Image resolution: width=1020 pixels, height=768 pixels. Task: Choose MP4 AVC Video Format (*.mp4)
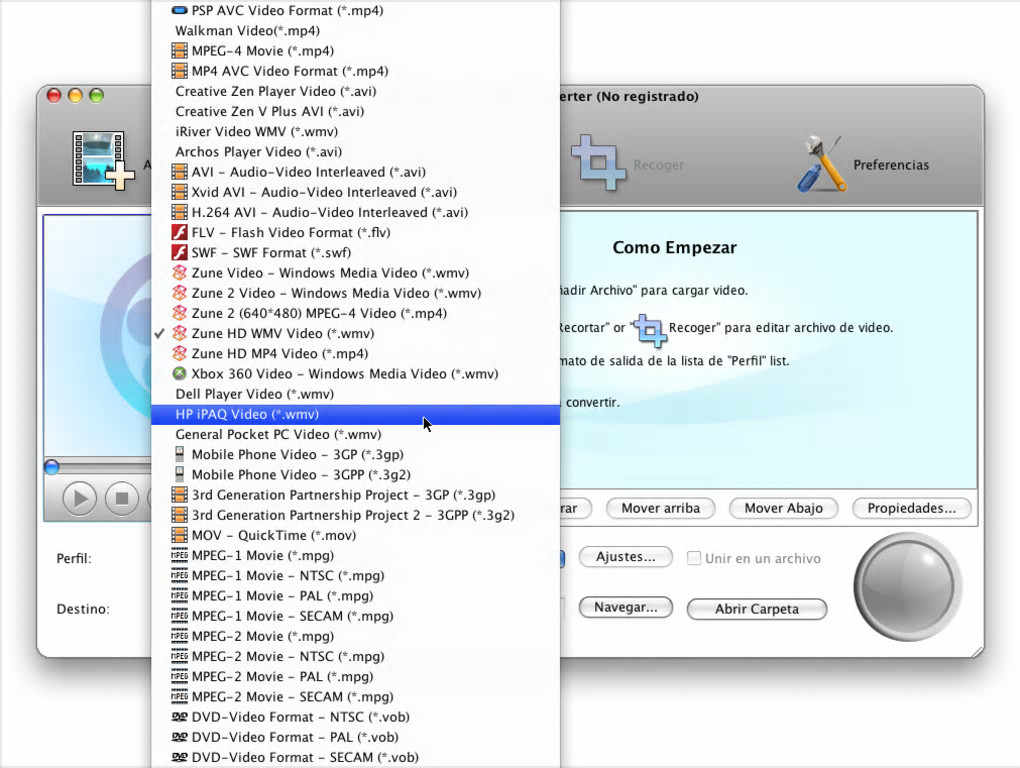pos(355,71)
